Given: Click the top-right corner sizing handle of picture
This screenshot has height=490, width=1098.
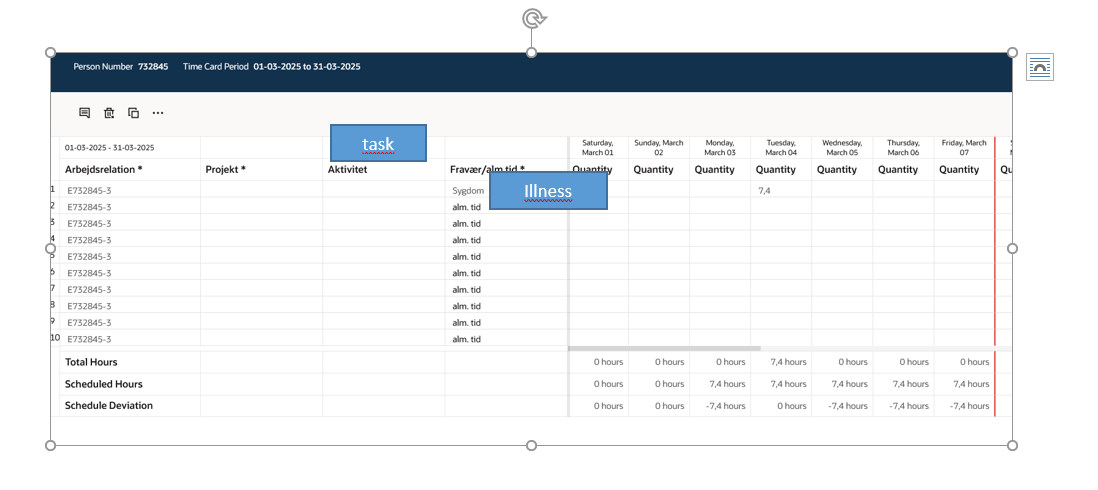Looking at the screenshot, I should pos(1013,52).
